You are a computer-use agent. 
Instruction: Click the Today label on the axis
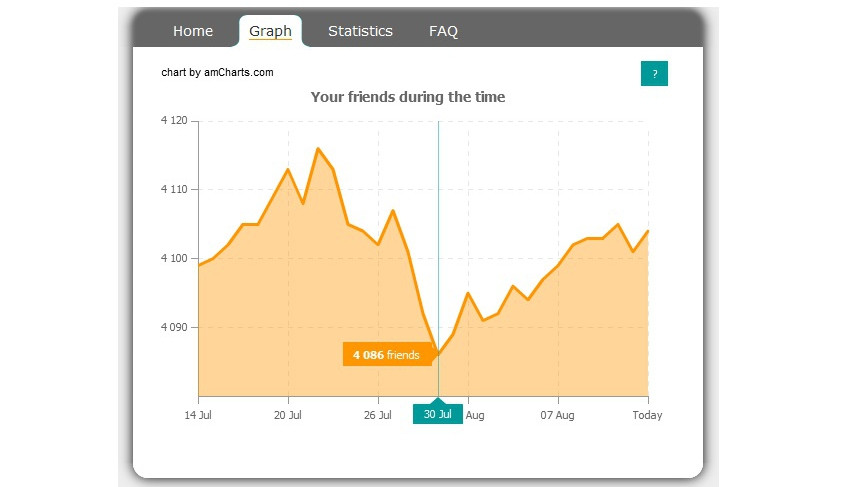click(647, 415)
